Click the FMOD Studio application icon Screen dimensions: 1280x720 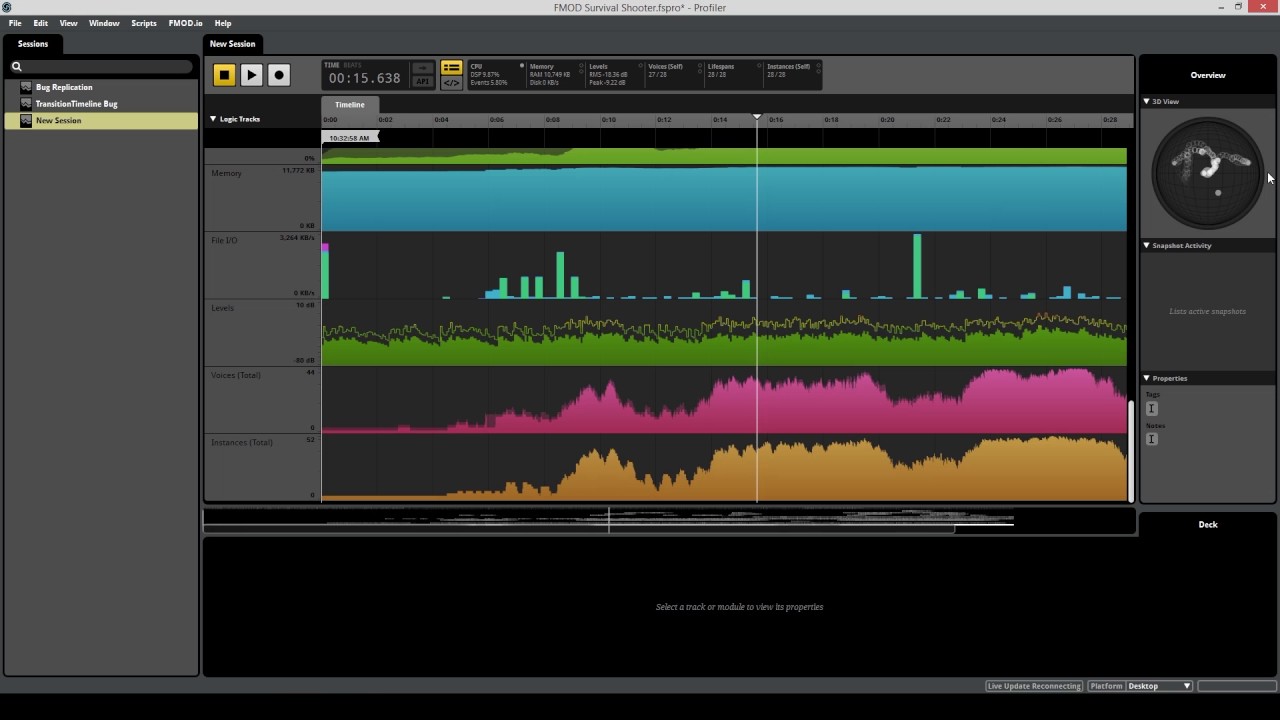tap(8, 7)
